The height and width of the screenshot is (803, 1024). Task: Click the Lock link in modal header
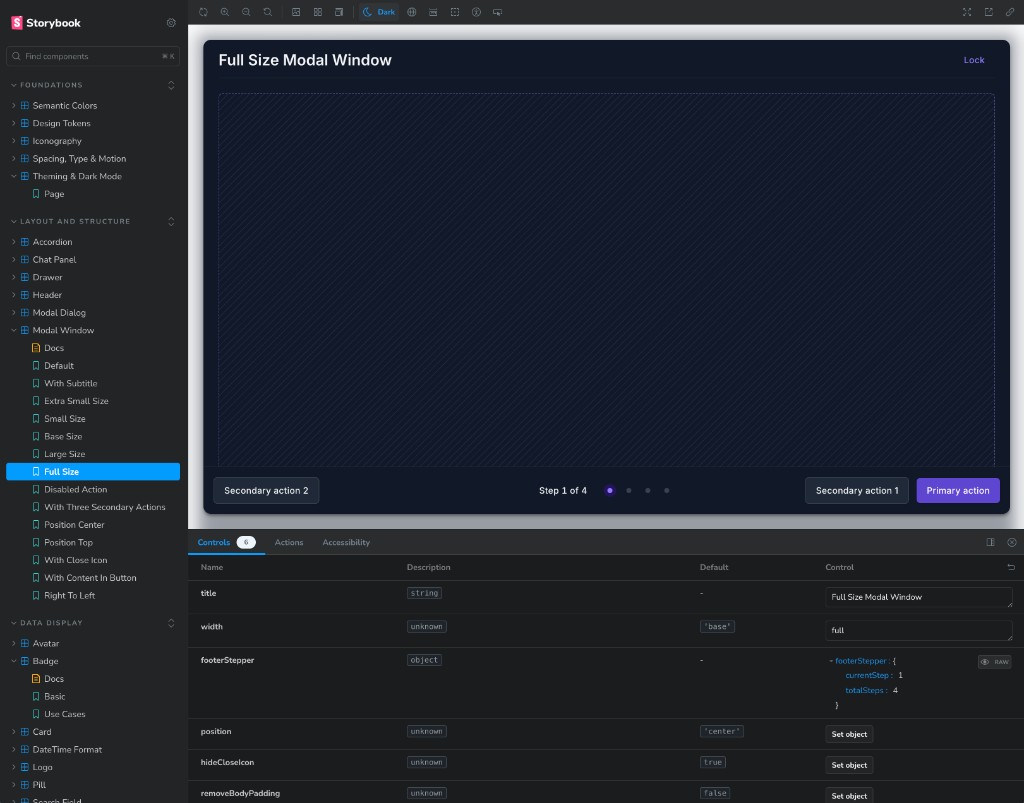click(974, 60)
